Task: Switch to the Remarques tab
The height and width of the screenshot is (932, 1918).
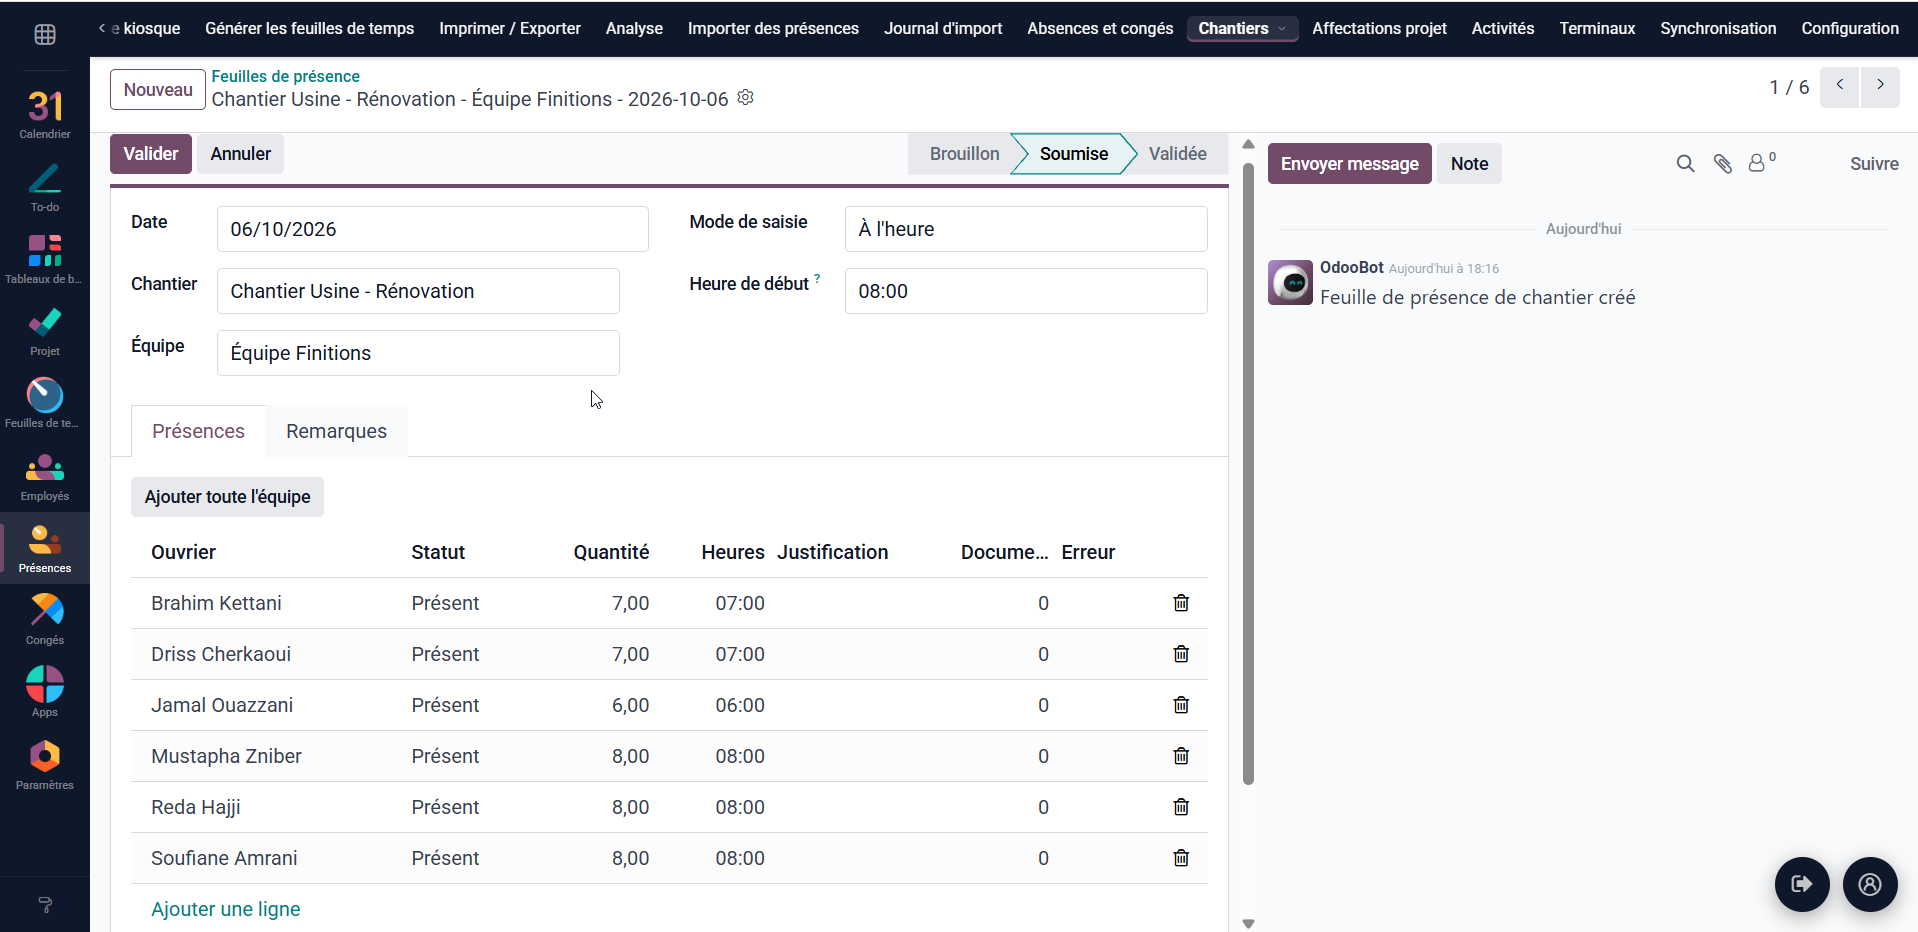Action: pos(336,431)
